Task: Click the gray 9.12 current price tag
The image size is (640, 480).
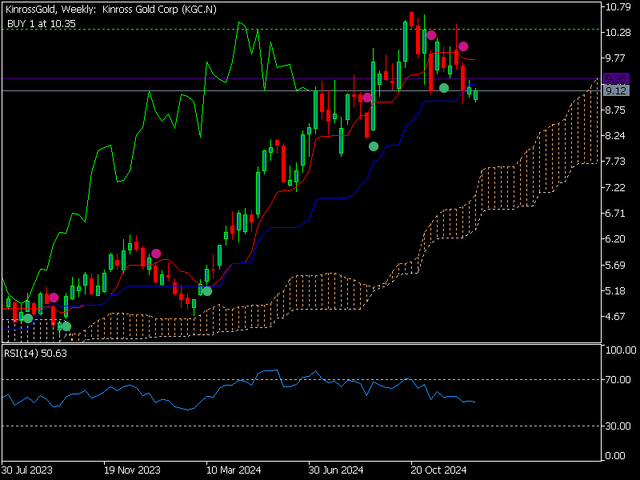Action: point(616,90)
